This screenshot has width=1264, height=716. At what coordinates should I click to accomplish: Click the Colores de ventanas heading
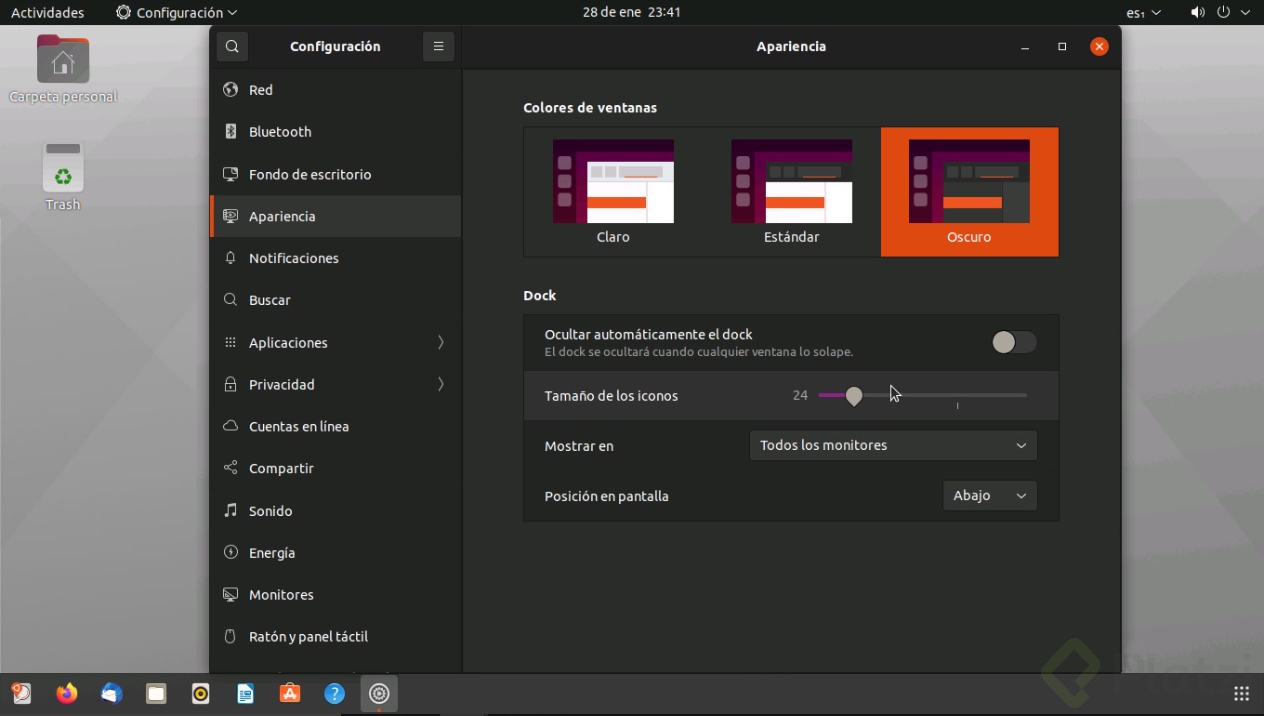point(590,108)
